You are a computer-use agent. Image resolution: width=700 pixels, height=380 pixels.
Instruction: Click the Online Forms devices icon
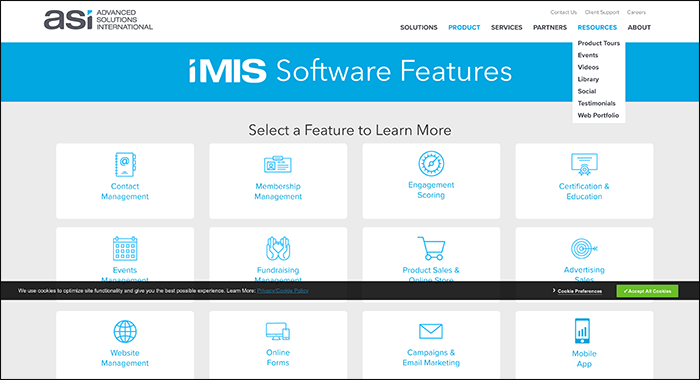pyautogui.click(x=278, y=331)
